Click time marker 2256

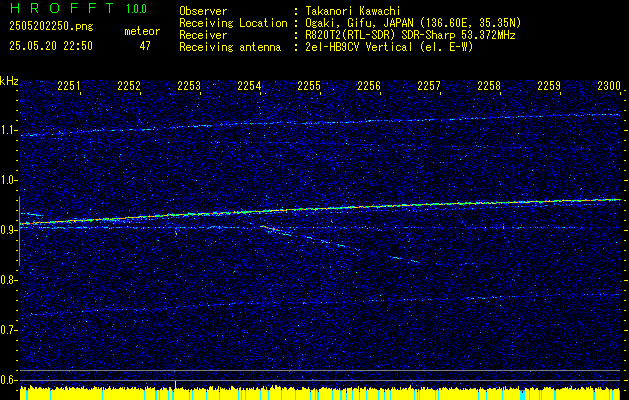point(369,85)
